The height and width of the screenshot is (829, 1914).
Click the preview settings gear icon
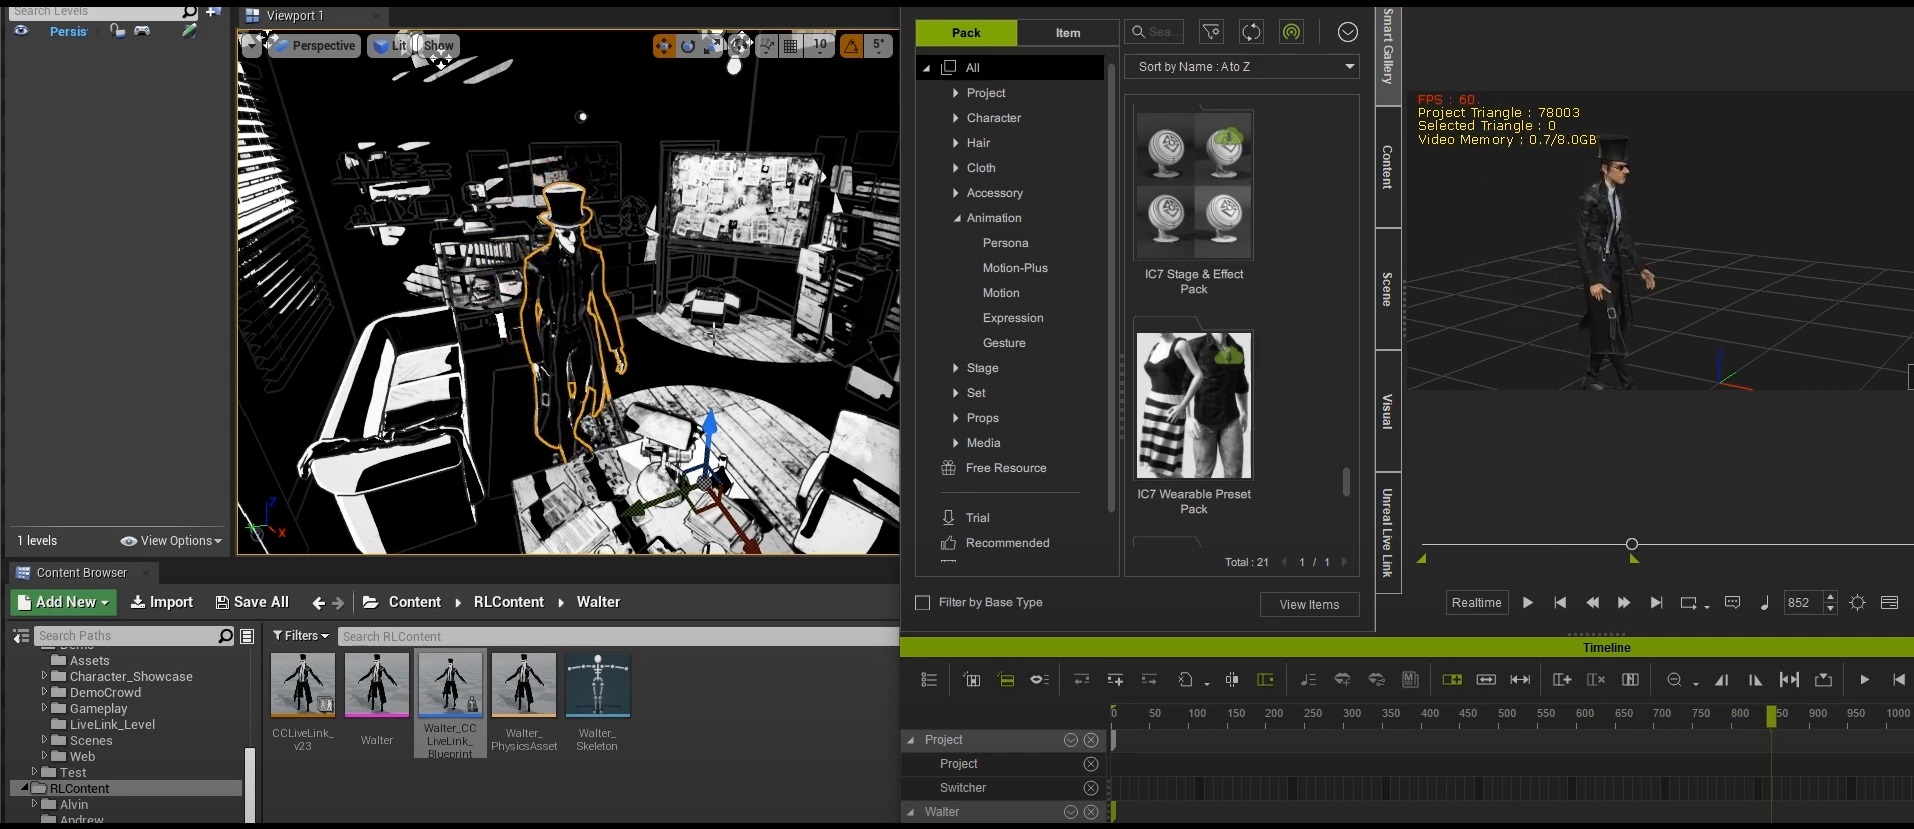[1857, 603]
